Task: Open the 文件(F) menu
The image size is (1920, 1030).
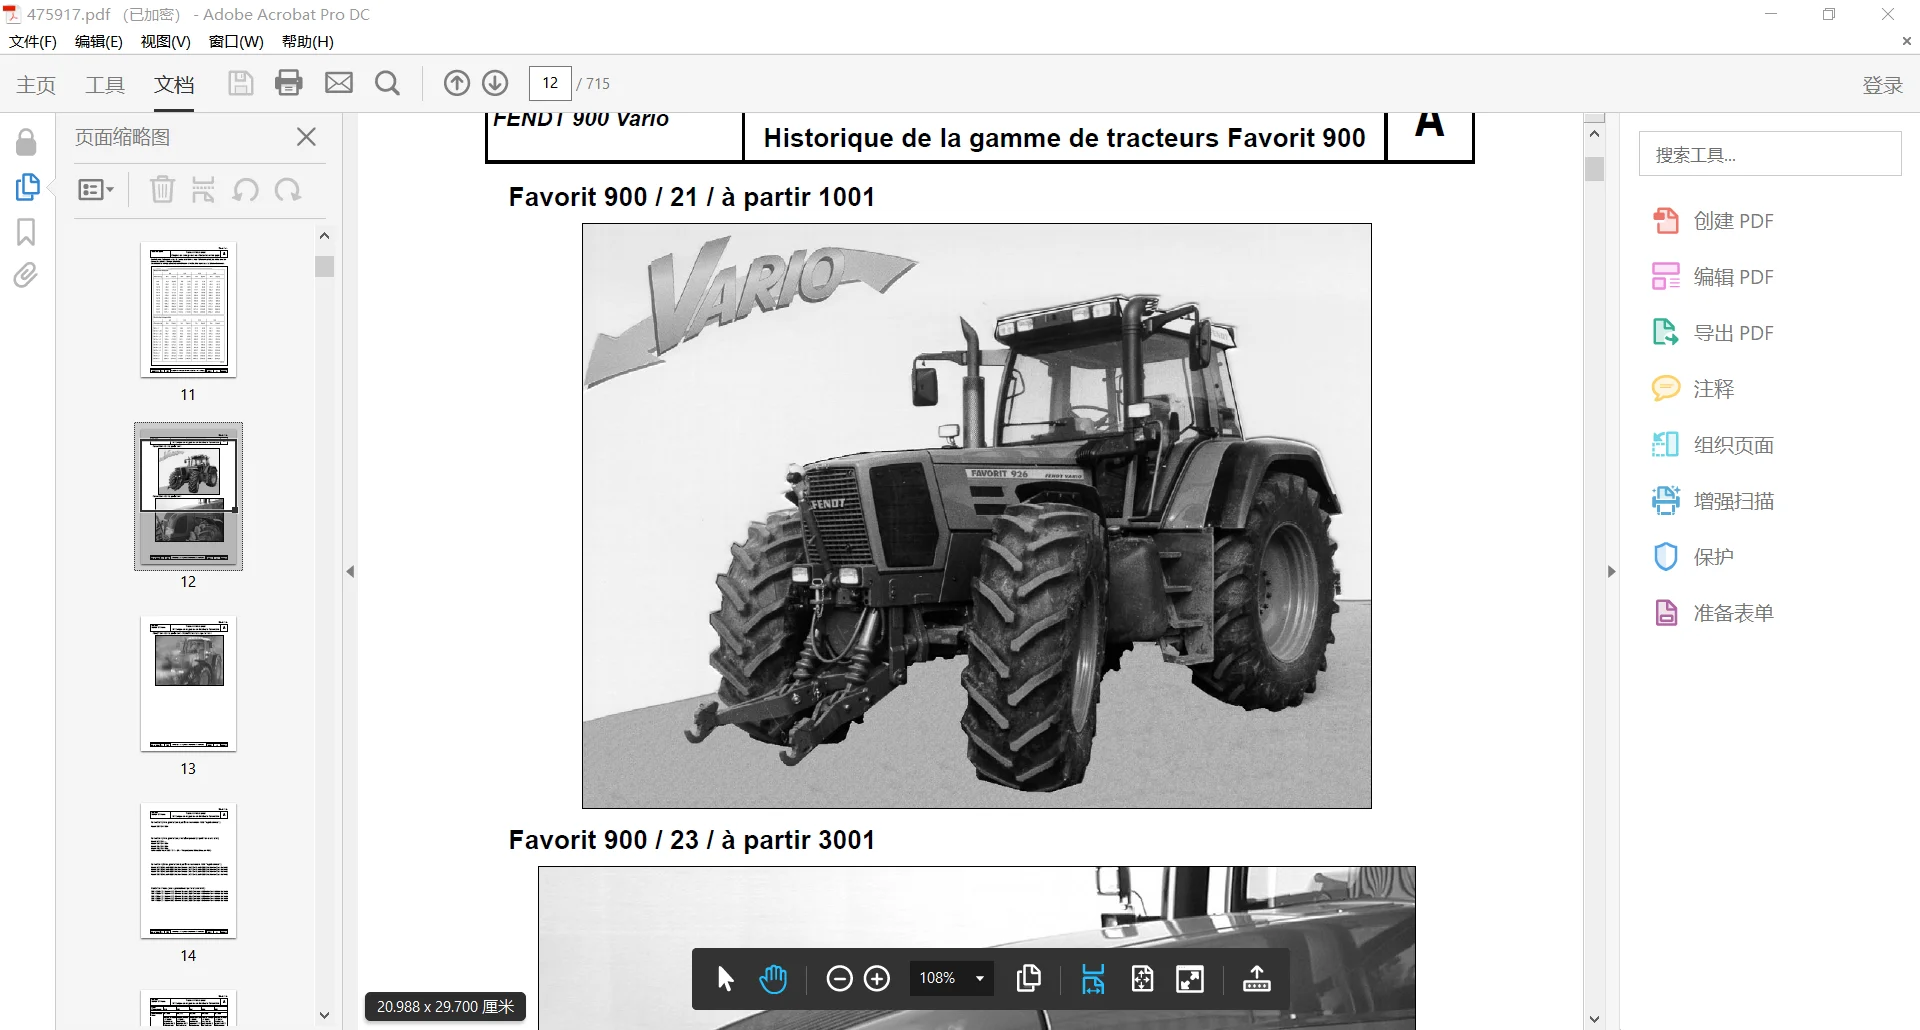Action: point(33,42)
